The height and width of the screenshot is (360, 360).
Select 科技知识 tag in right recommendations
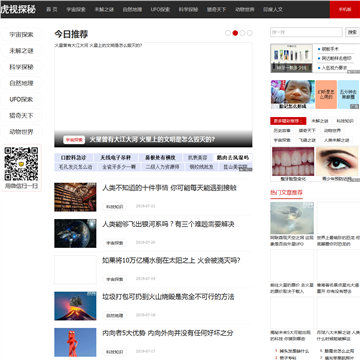point(345,121)
